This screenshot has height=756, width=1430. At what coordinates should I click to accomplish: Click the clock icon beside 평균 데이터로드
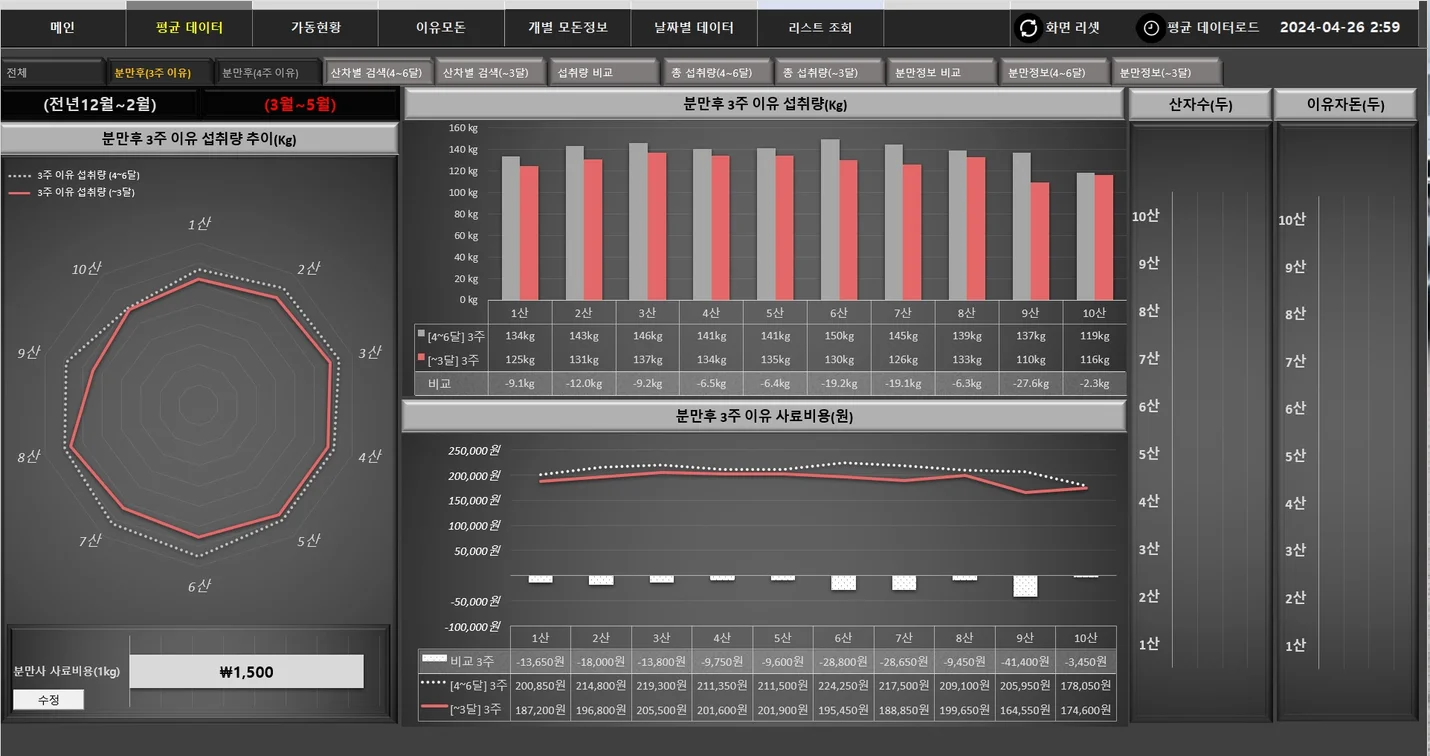click(1151, 28)
